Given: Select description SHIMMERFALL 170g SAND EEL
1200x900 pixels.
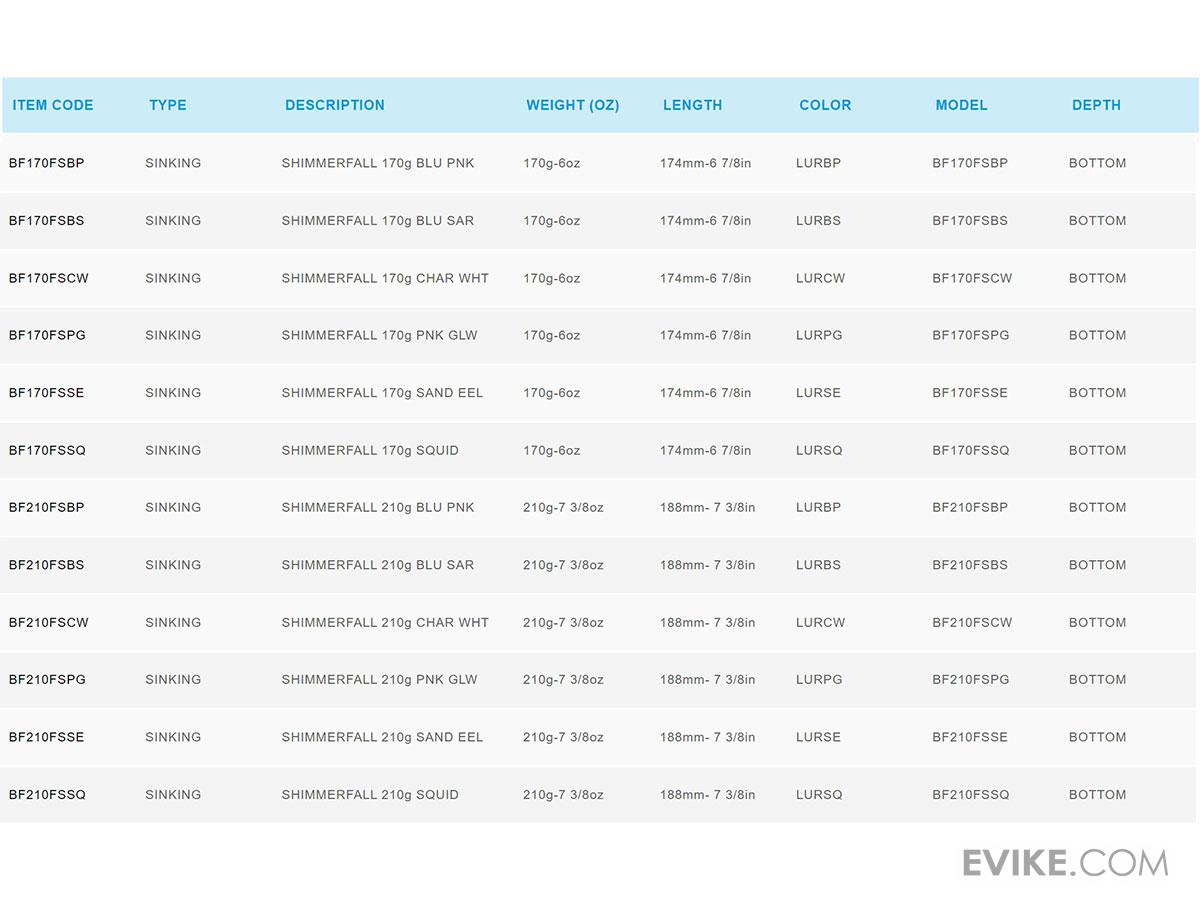Looking at the screenshot, I should [382, 393].
